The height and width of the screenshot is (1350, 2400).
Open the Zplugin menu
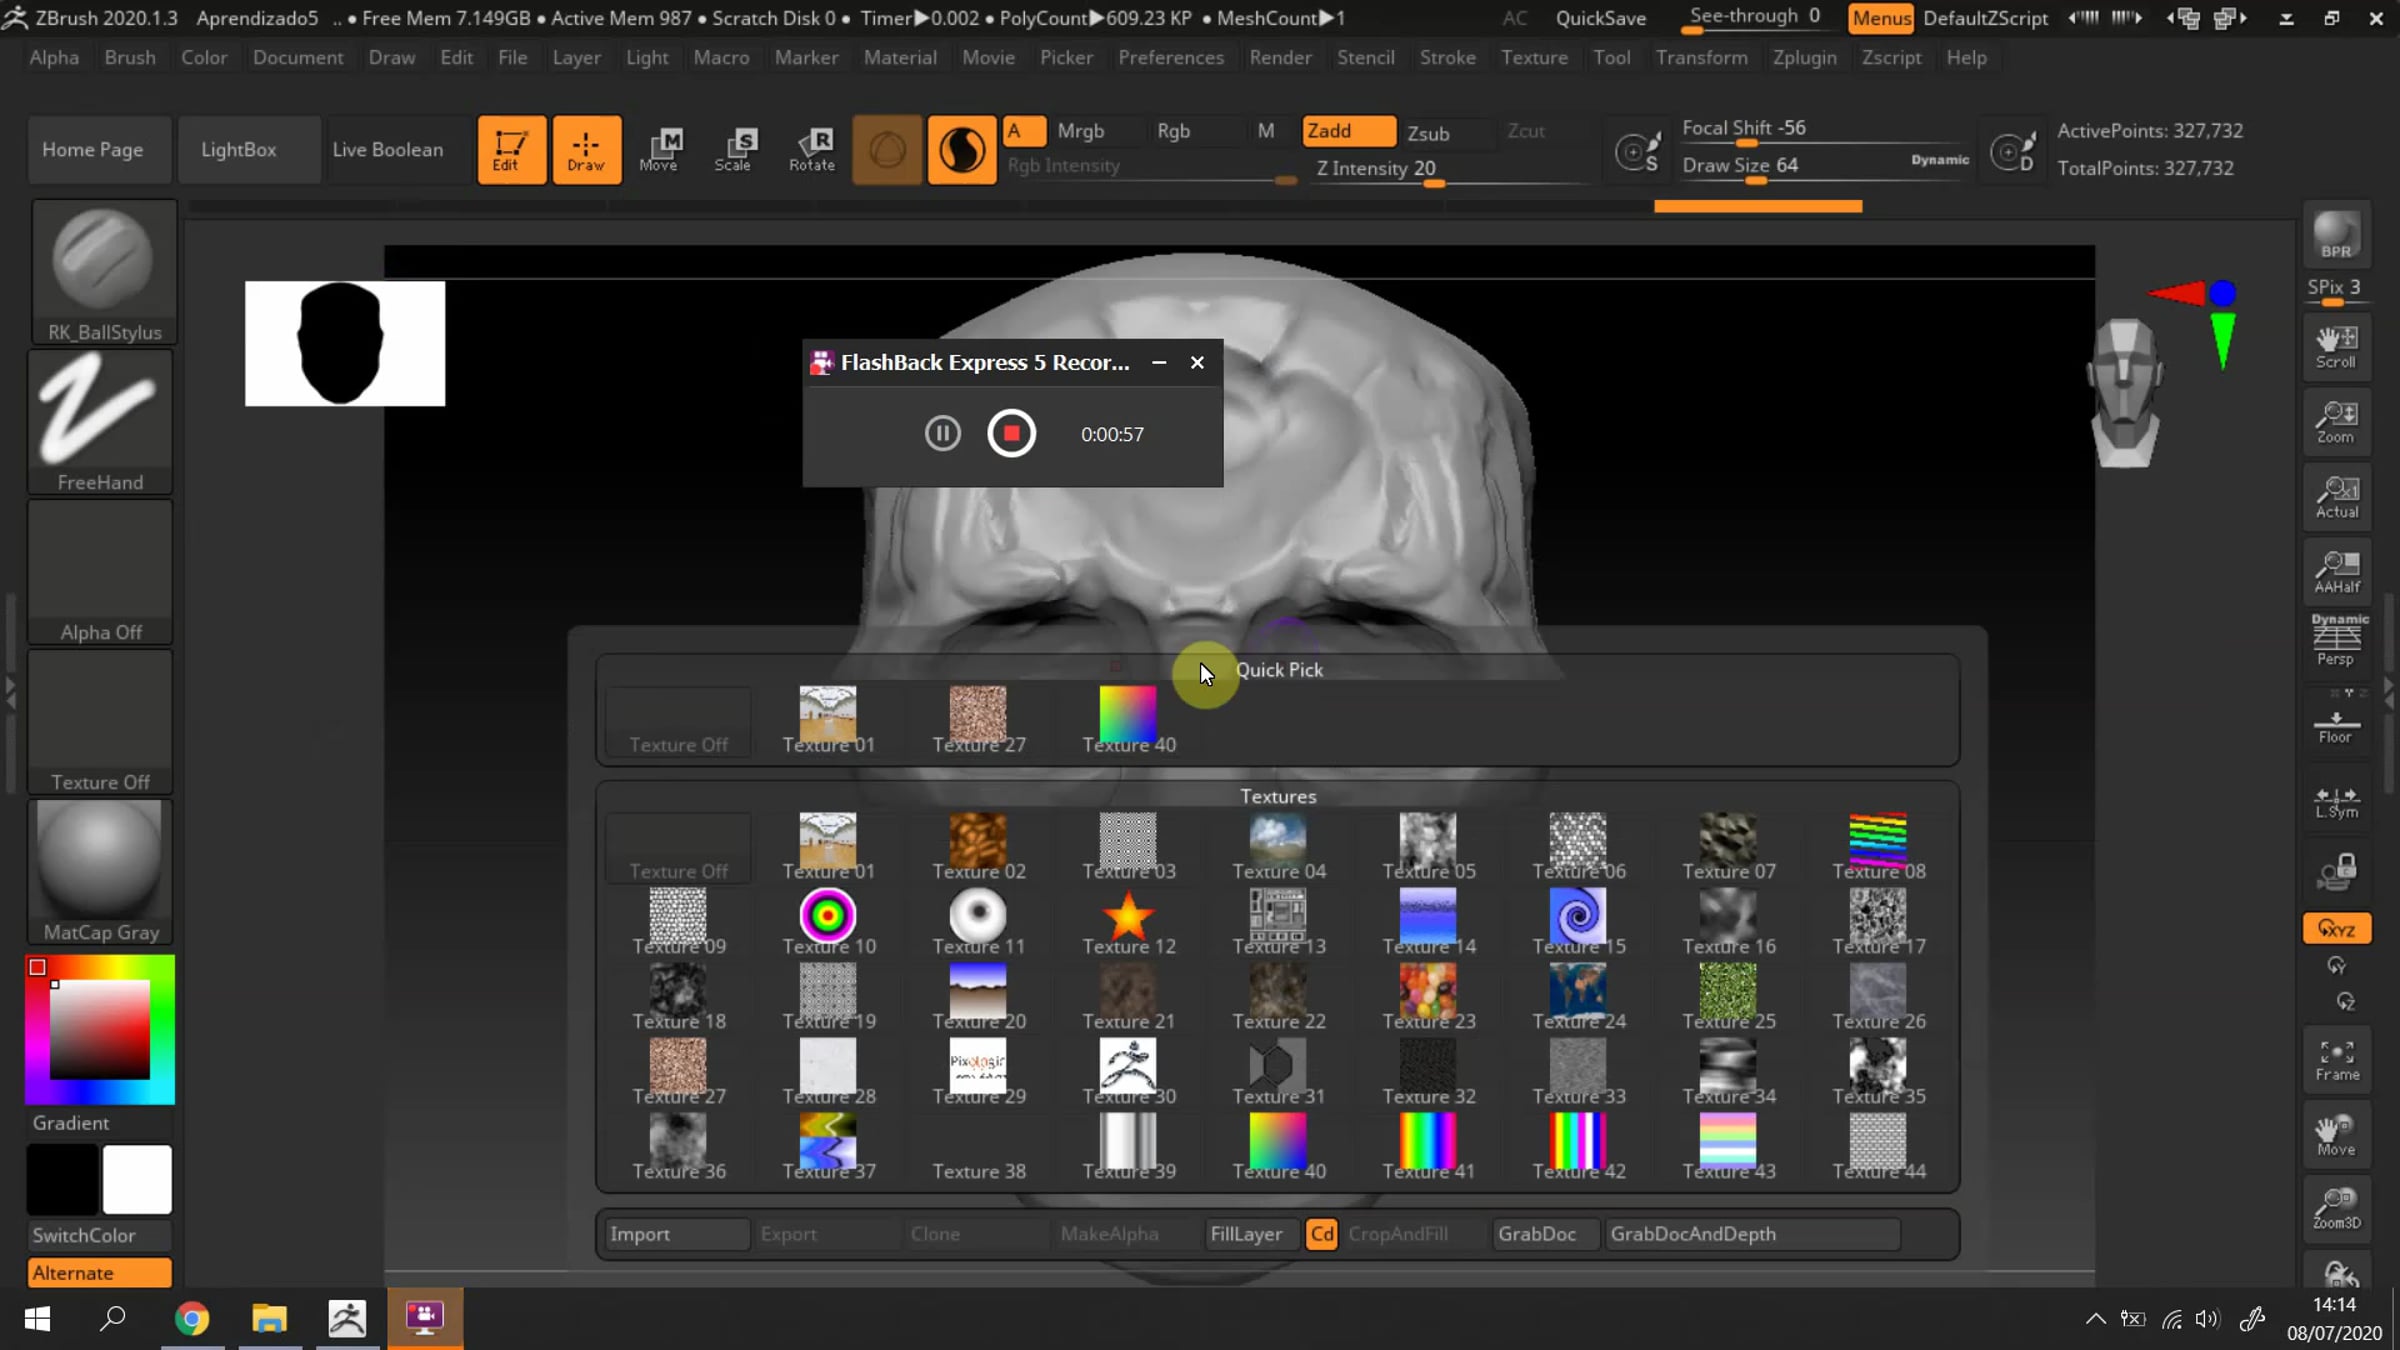[x=1804, y=58]
